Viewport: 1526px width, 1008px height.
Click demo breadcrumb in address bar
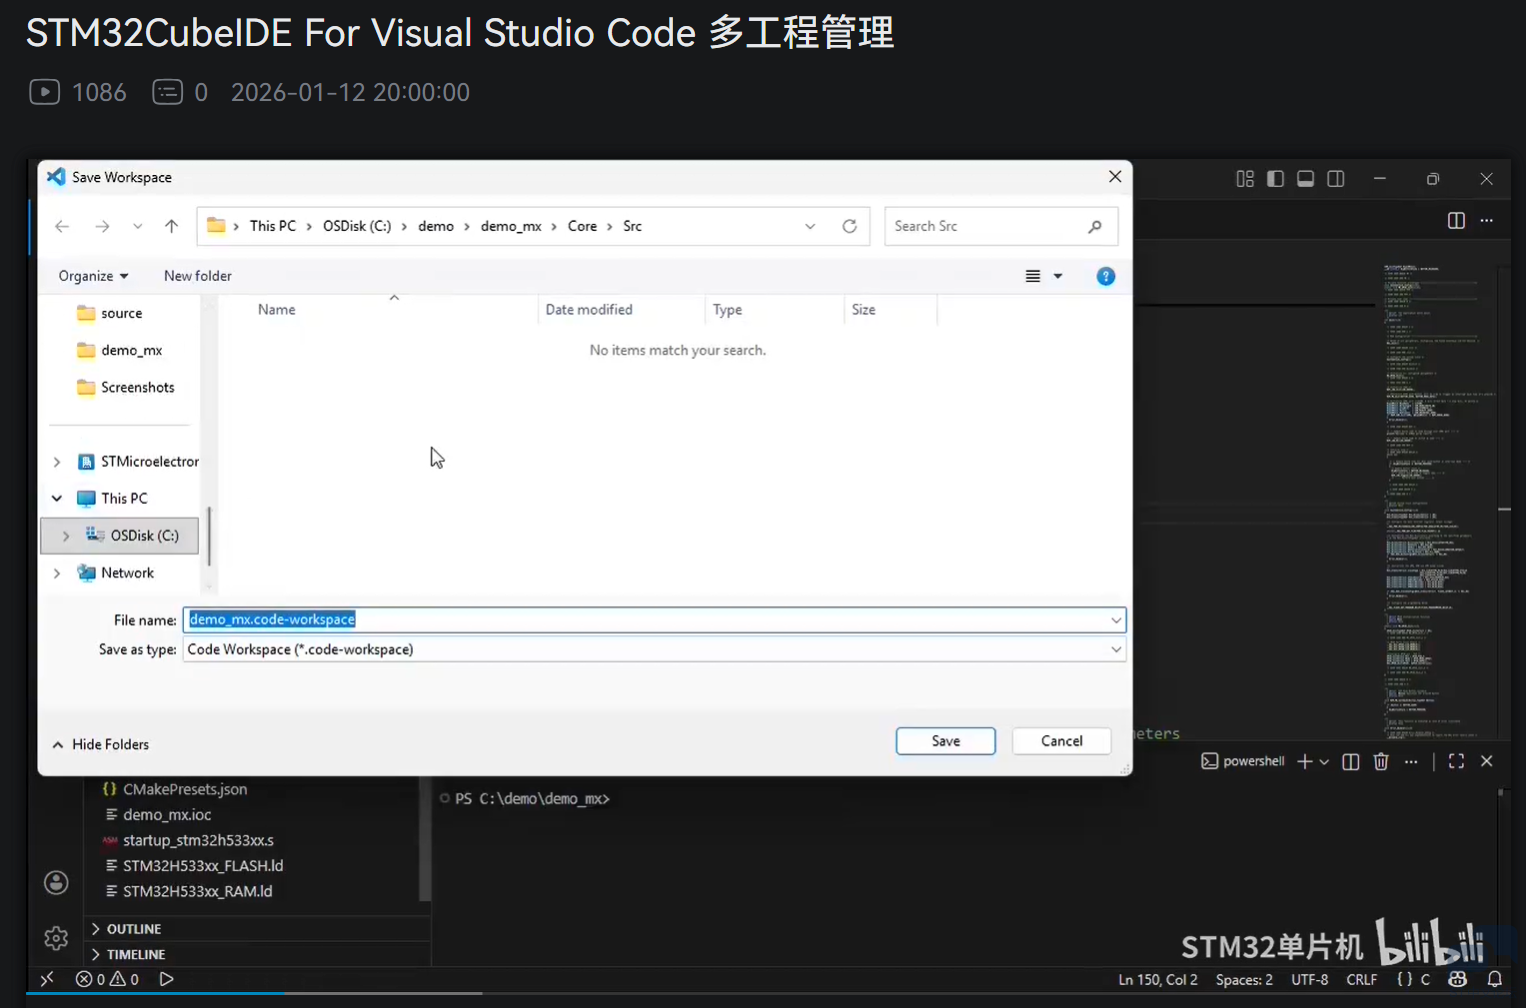436,226
